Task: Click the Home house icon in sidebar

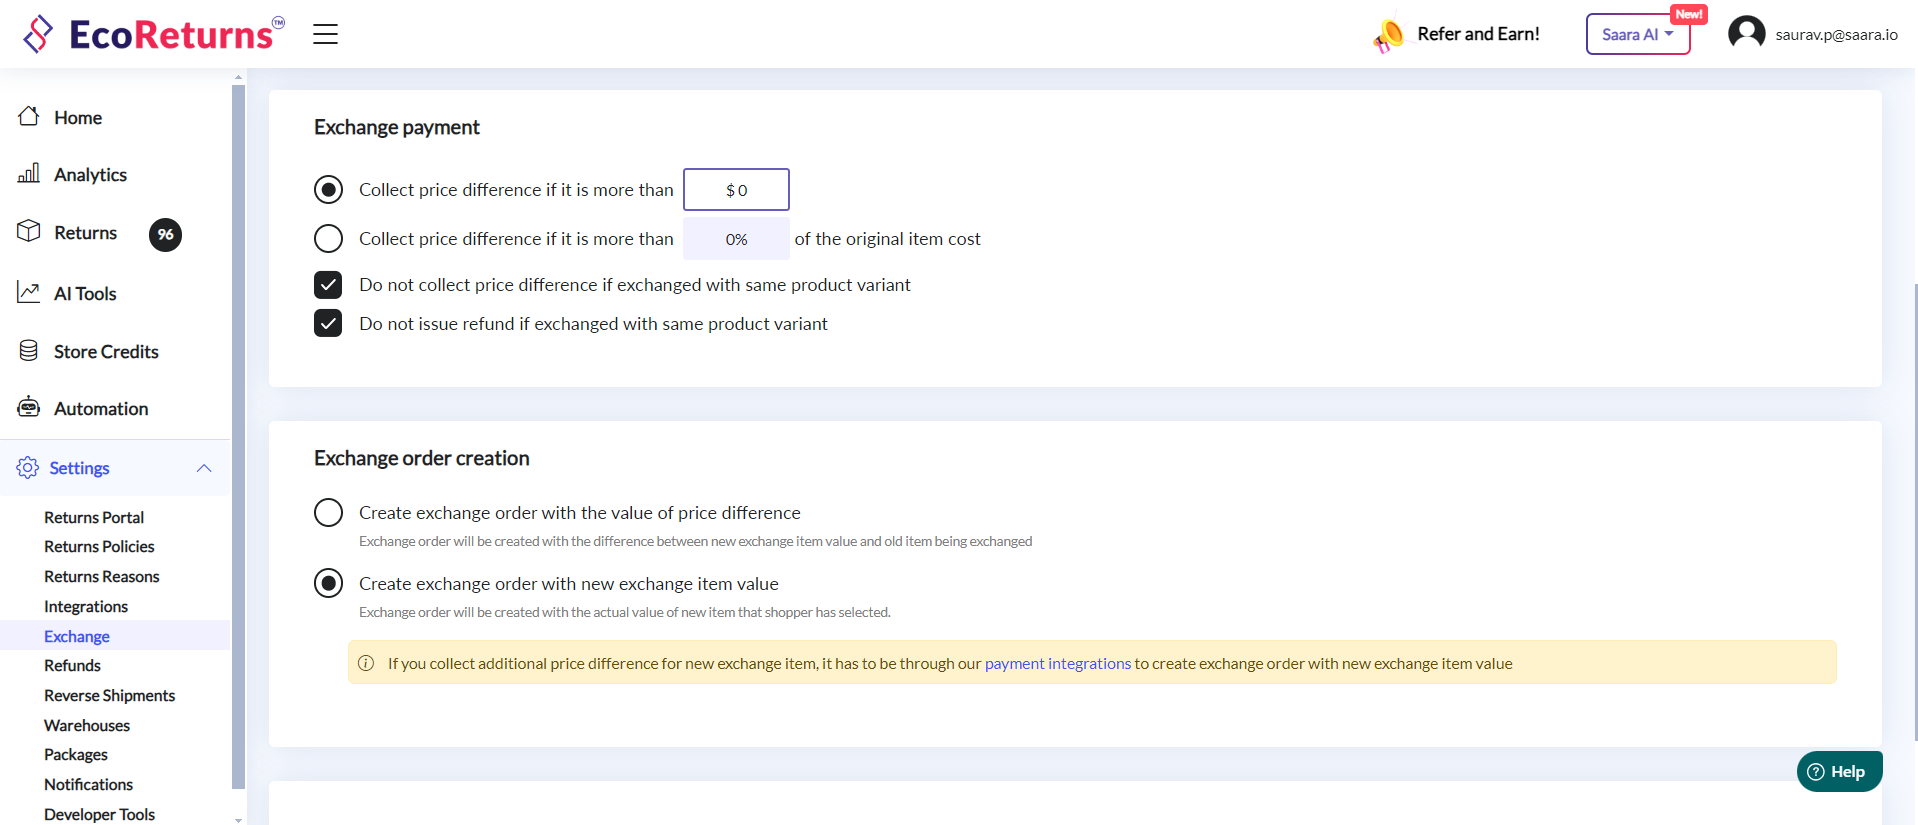Action: coord(29,117)
